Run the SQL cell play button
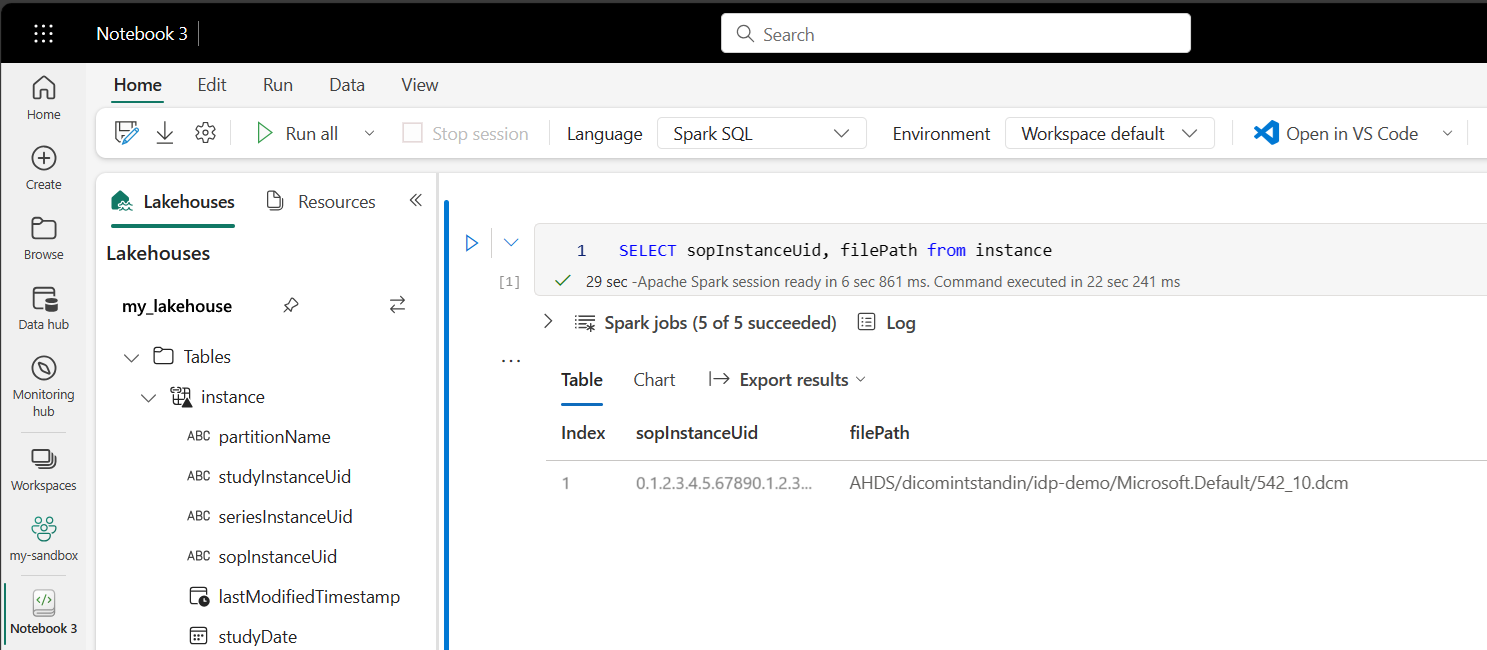 pyautogui.click(x=472, y=242)
